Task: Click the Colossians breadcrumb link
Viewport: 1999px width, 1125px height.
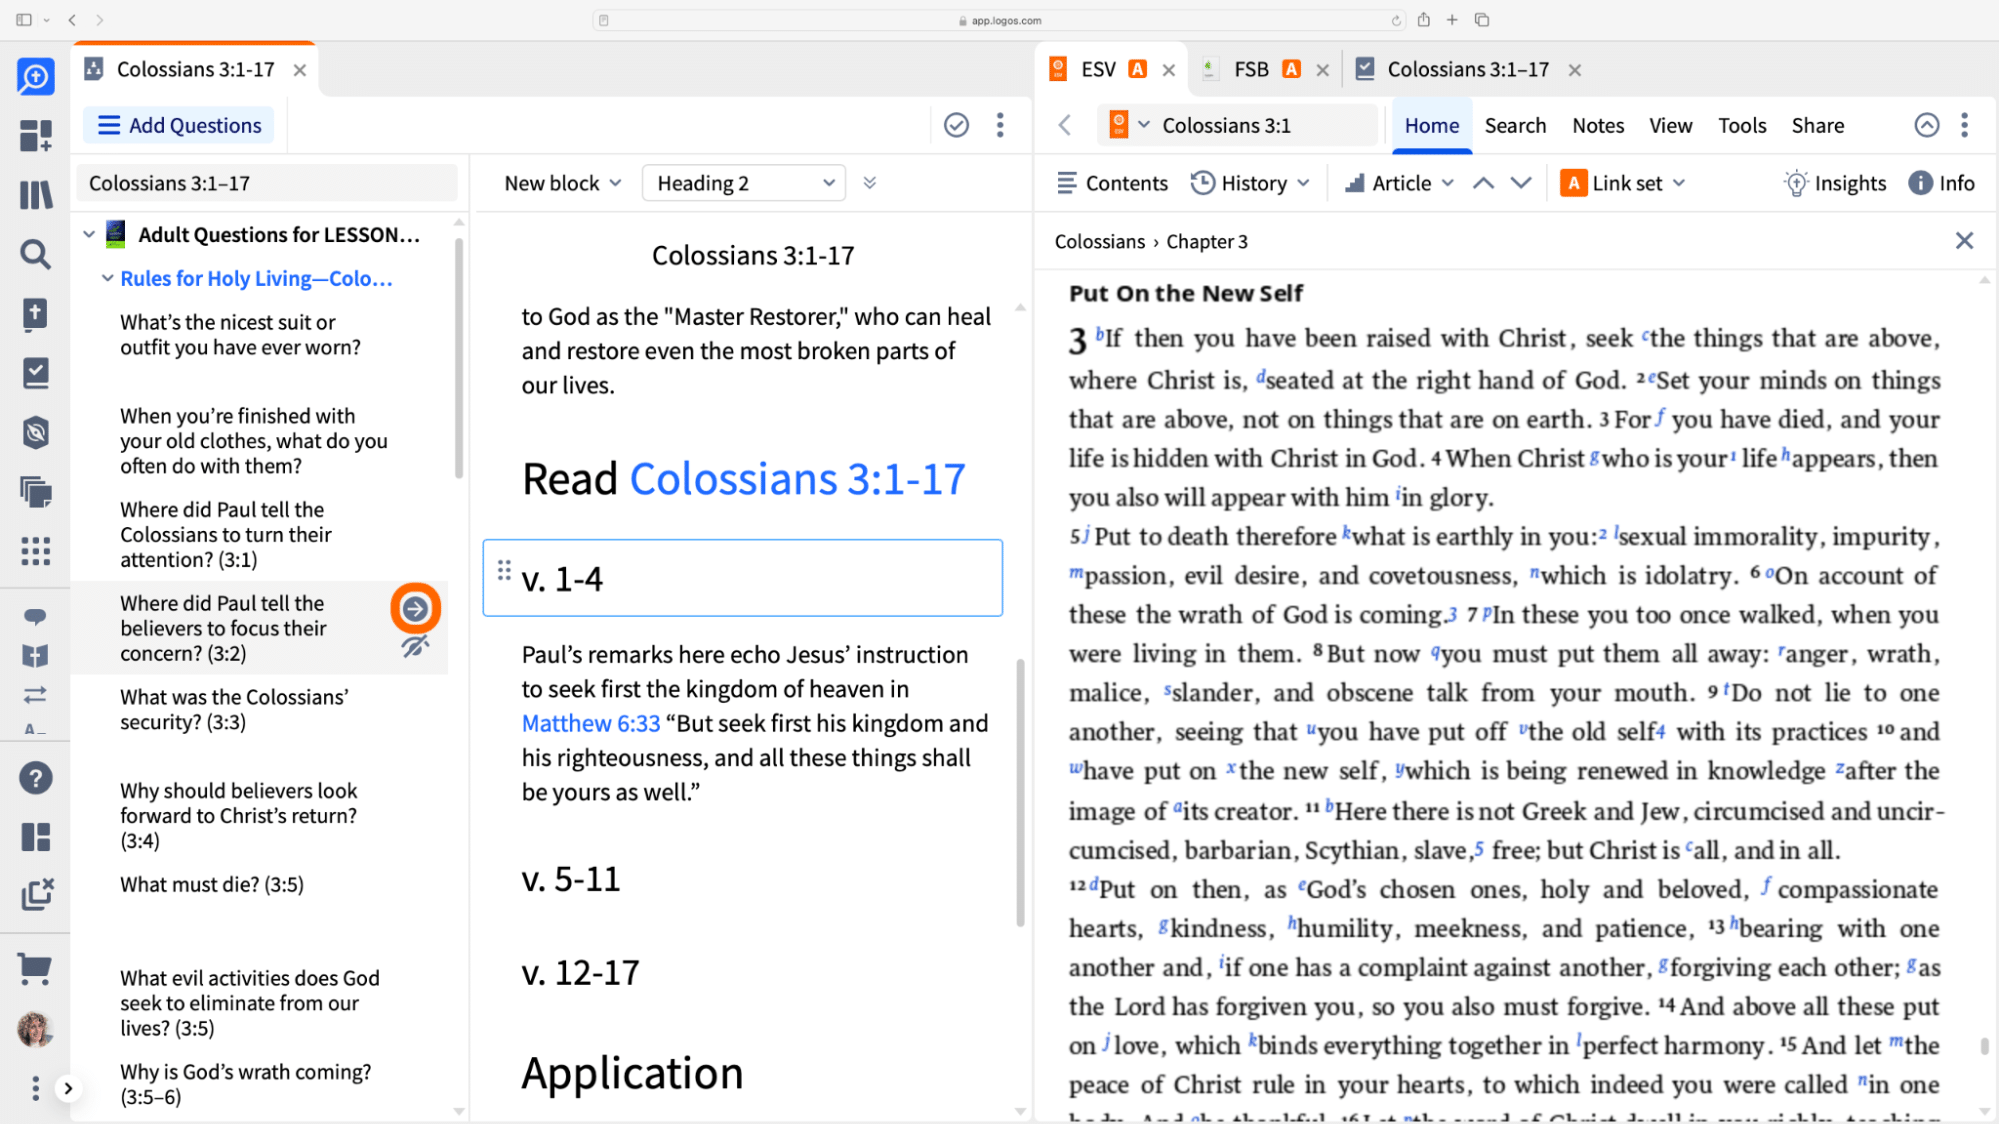Action: click(x=1099, y=241)
